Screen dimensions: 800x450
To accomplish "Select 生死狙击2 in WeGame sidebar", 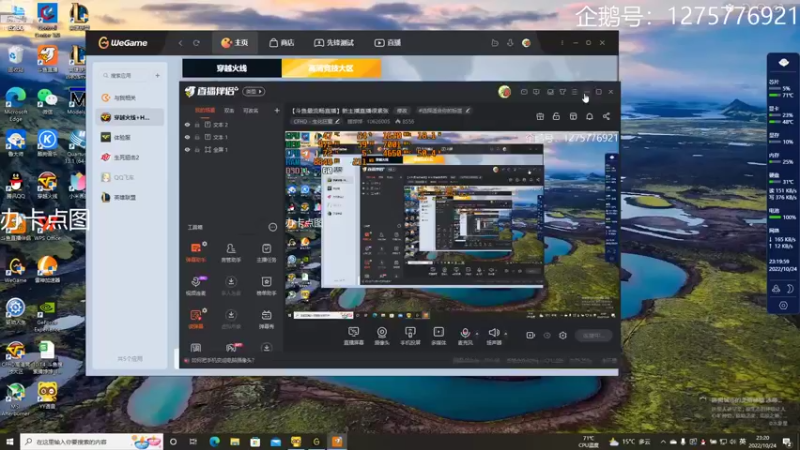I will point(130,157).
